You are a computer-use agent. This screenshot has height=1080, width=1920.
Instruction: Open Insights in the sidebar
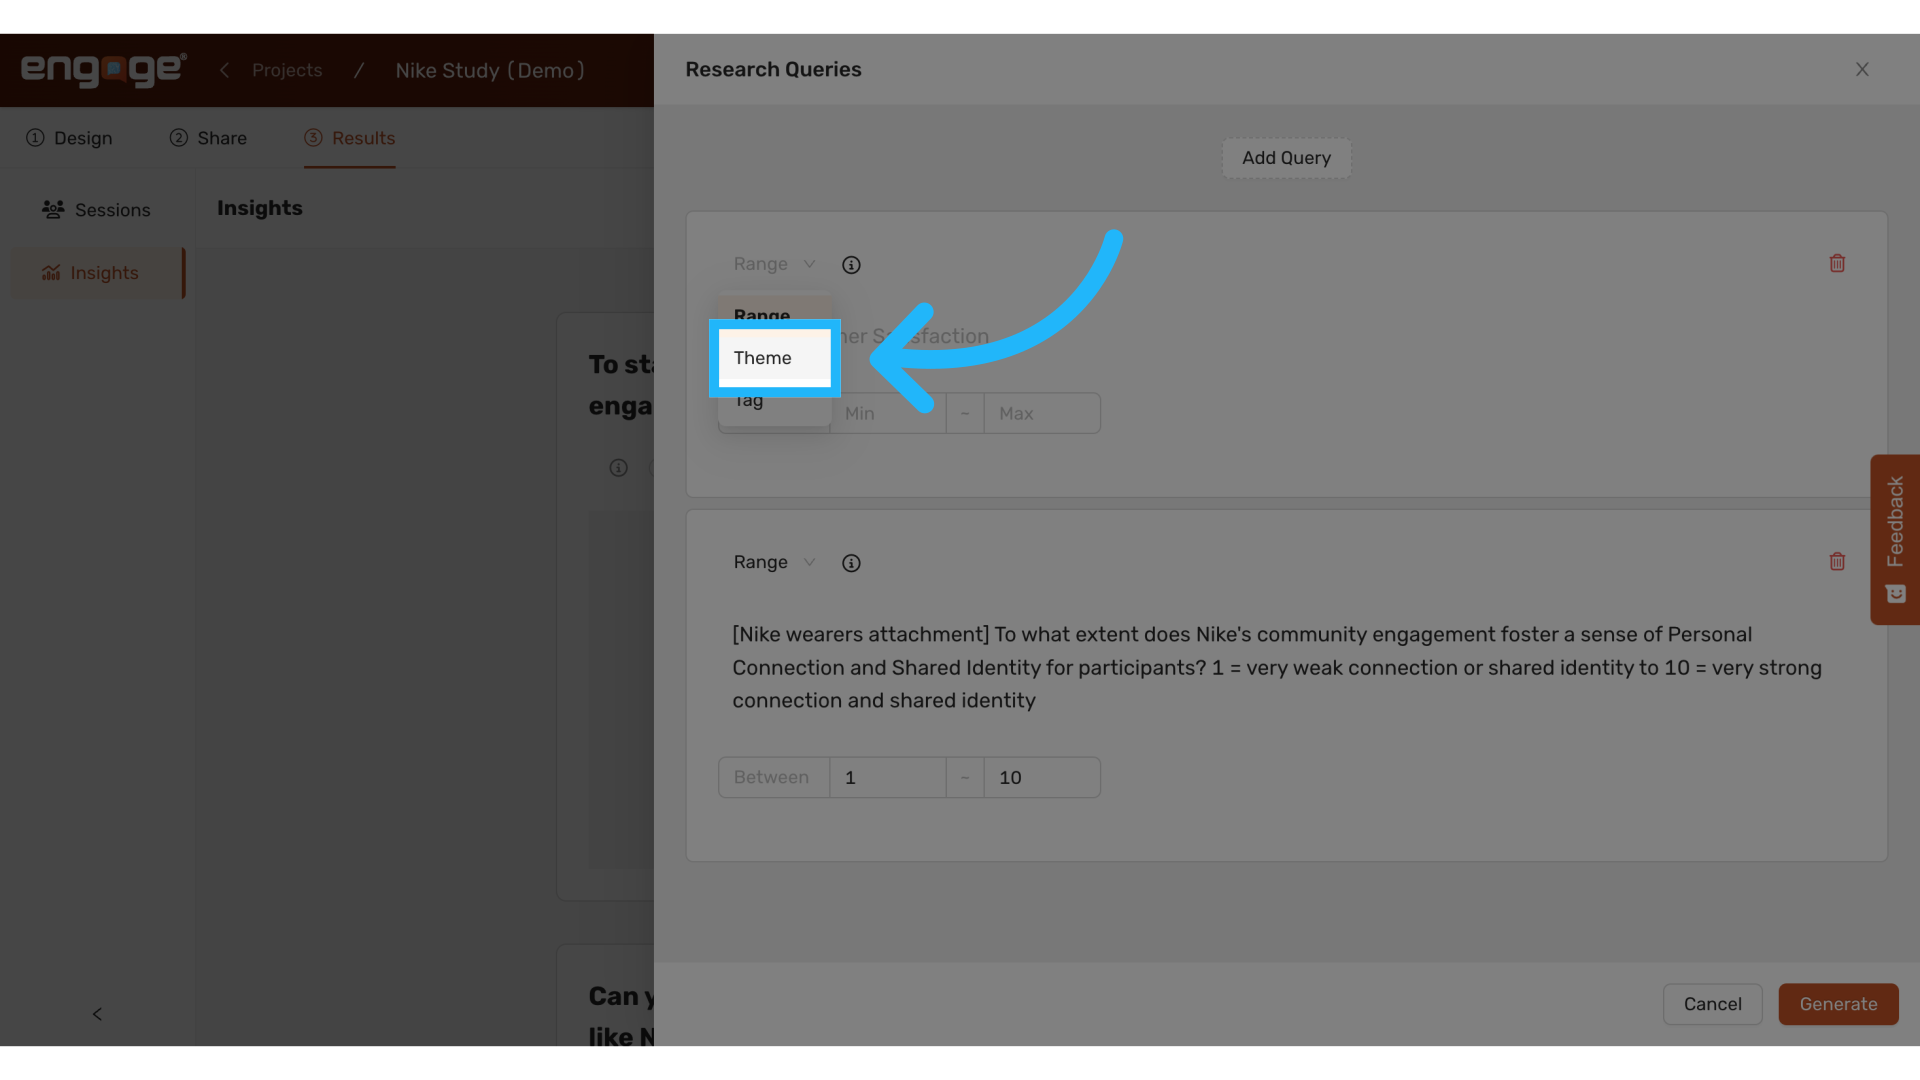[97, 273]
